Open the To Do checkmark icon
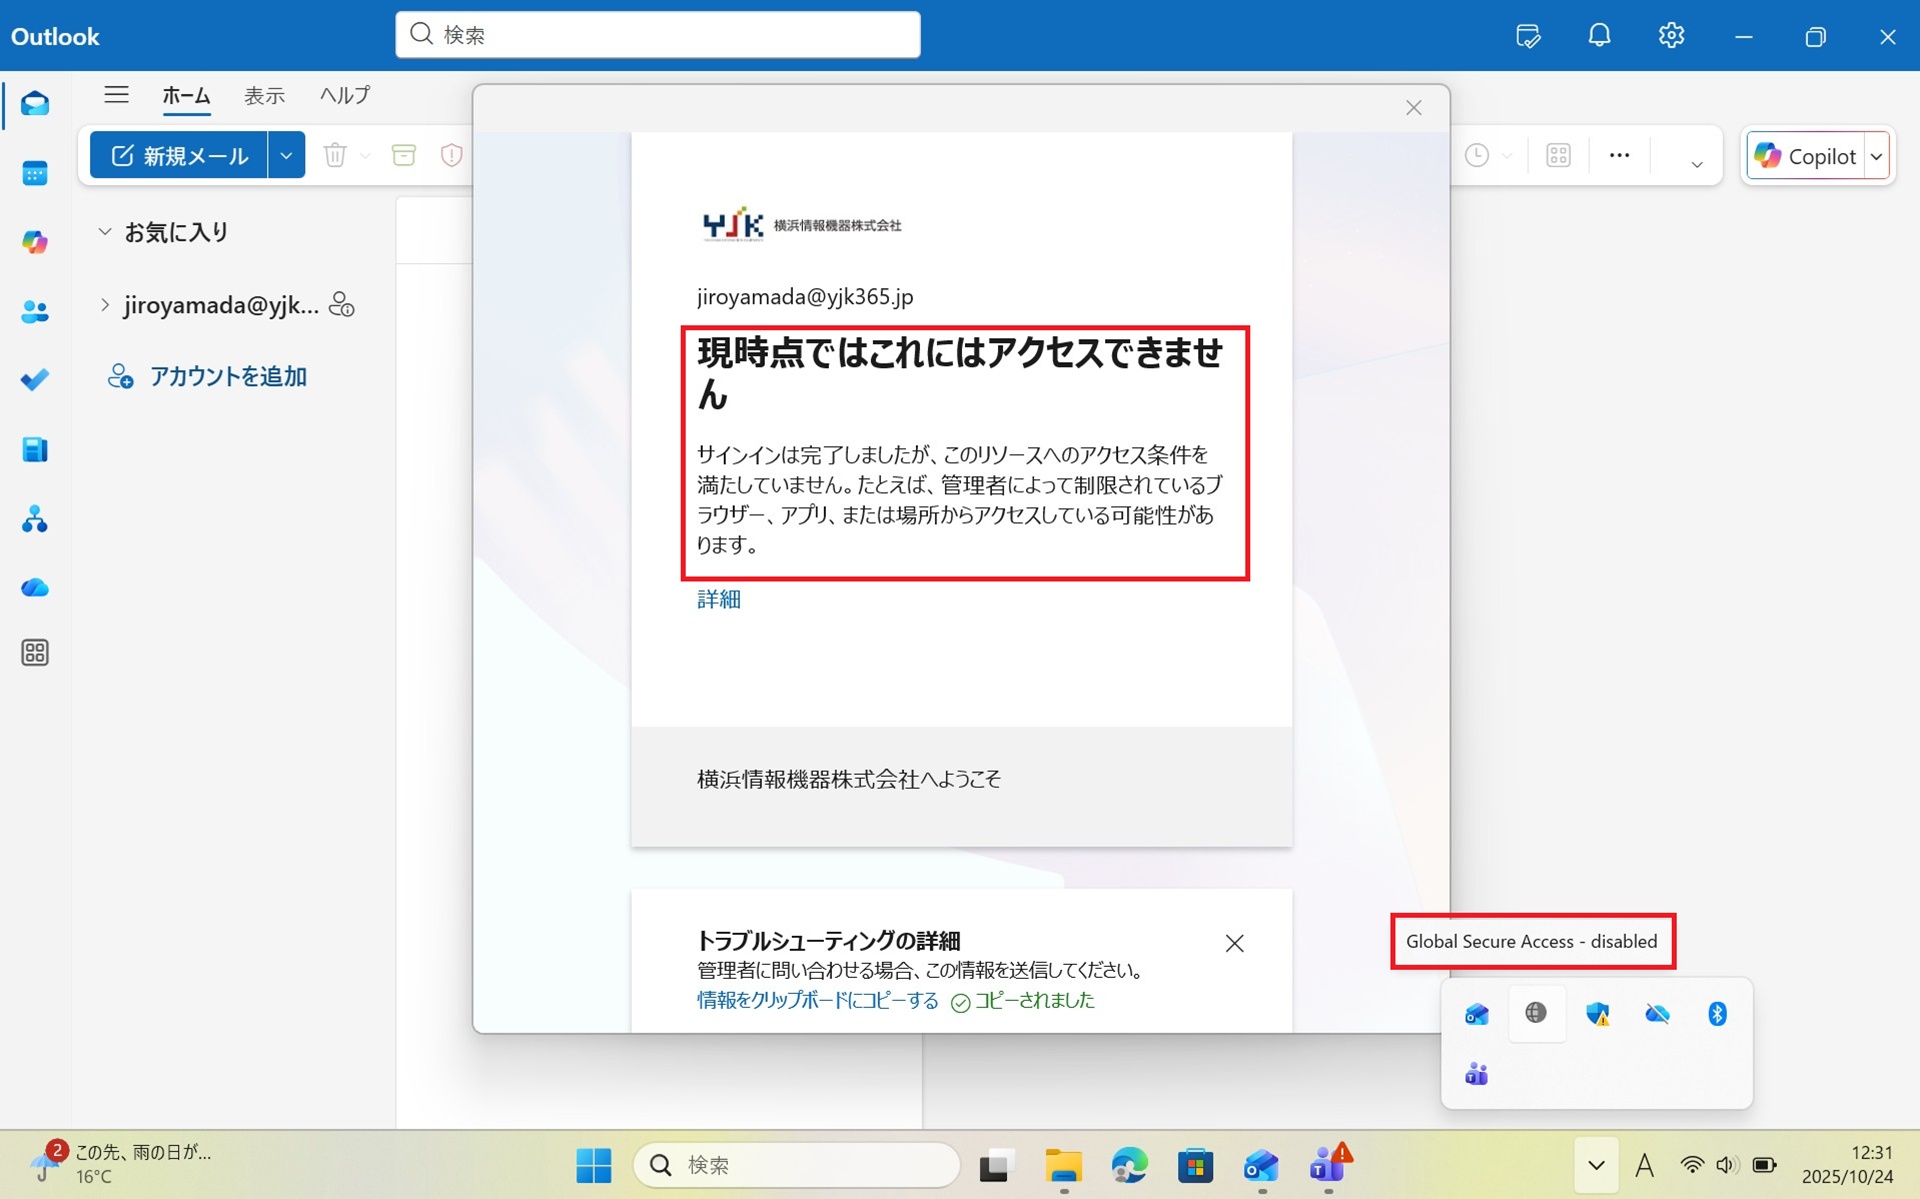 (x=35, y=380)
